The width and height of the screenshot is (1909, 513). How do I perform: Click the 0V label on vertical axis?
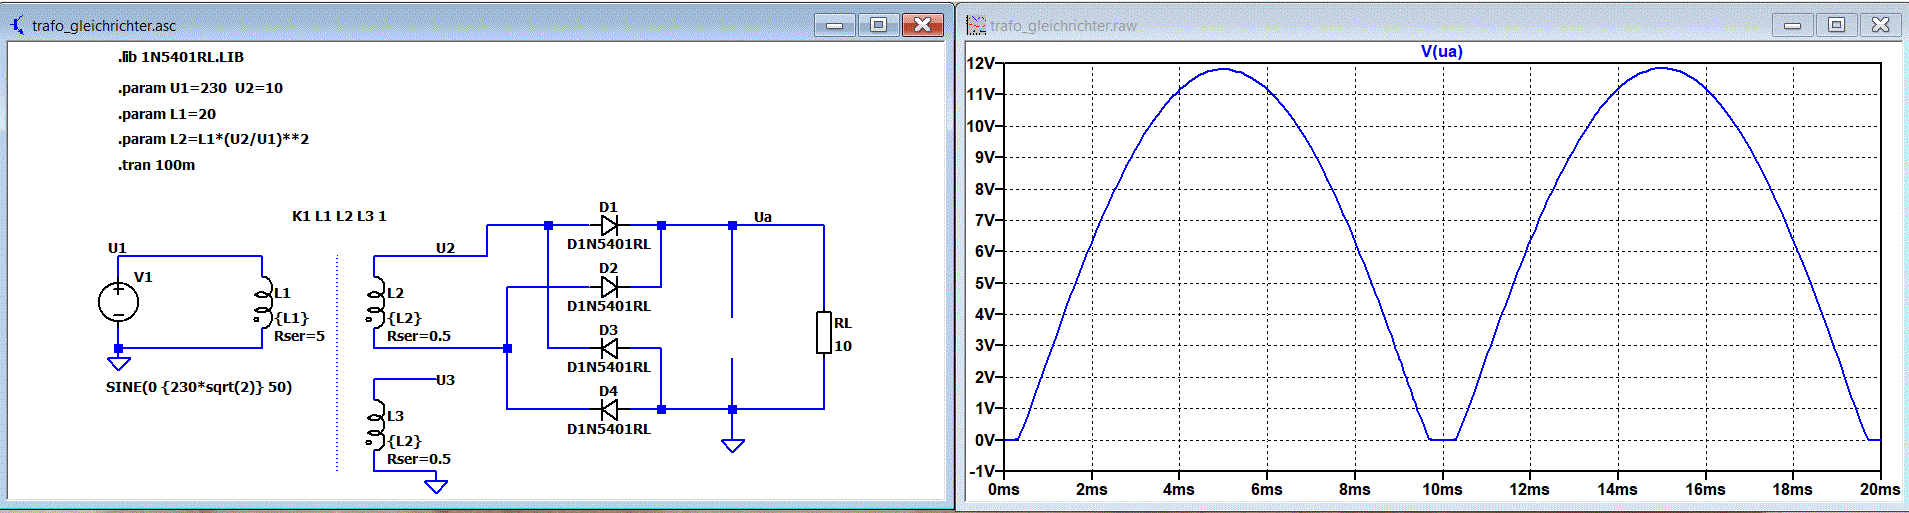(x=985, y=440)
